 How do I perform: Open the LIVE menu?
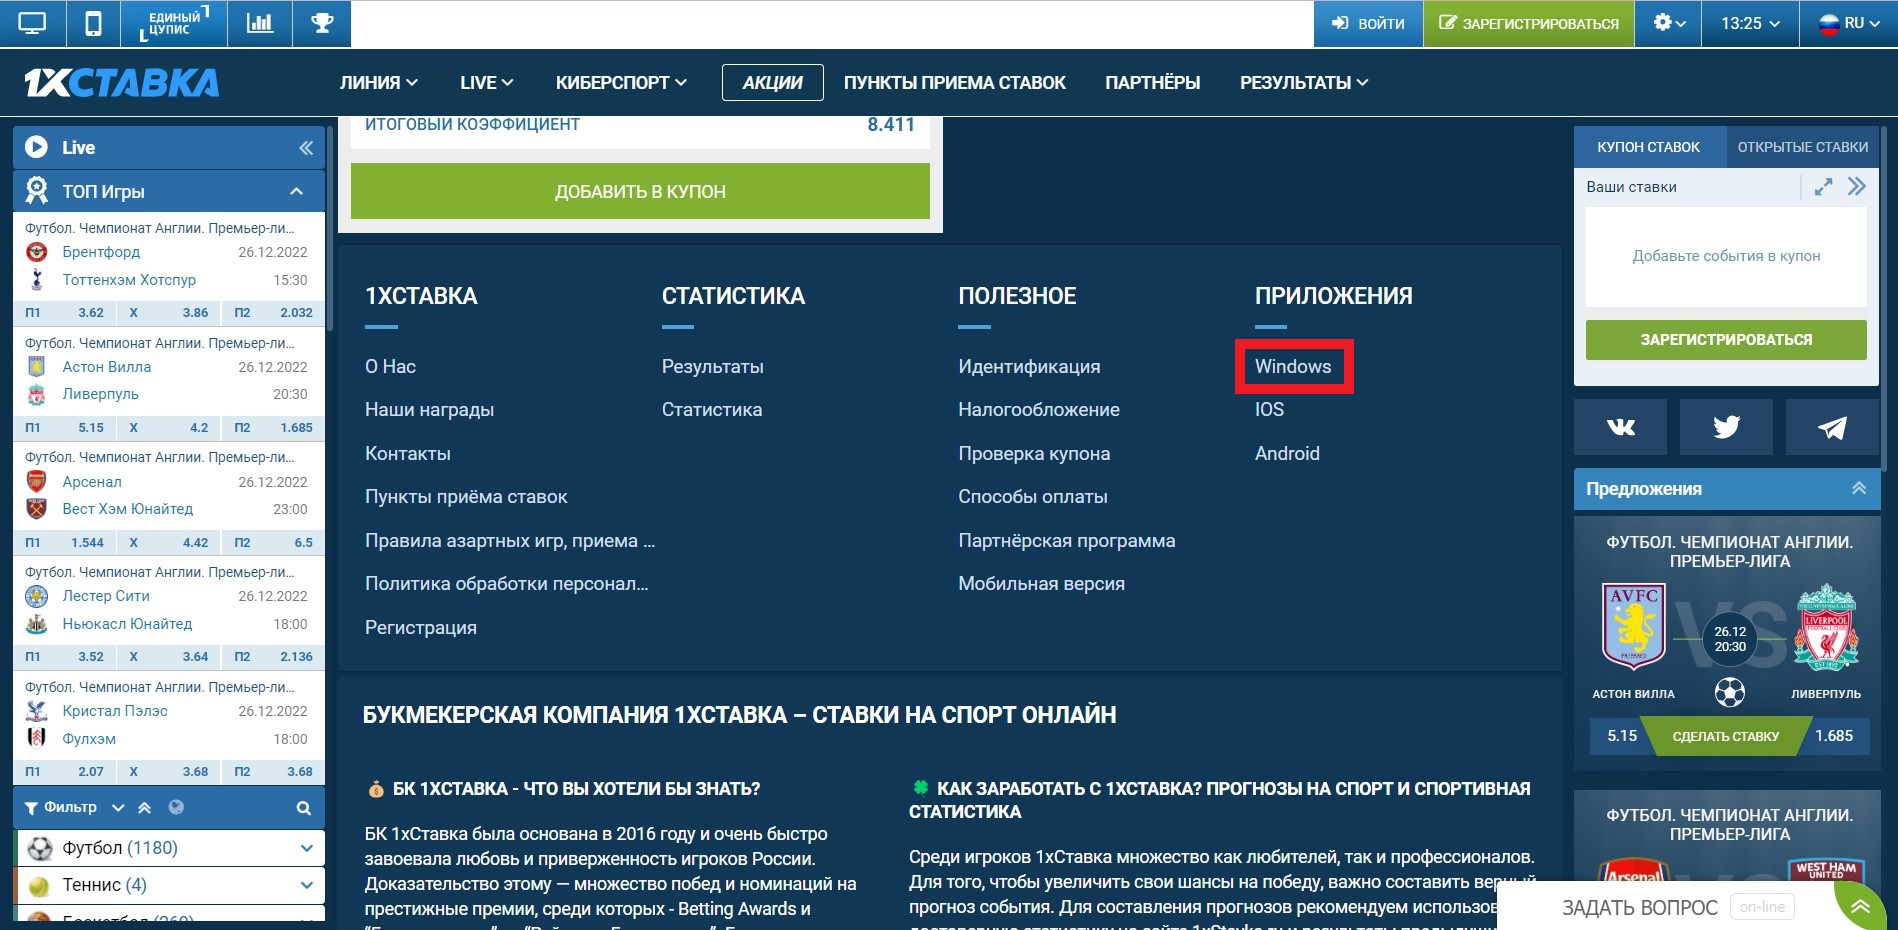[487, 83]
